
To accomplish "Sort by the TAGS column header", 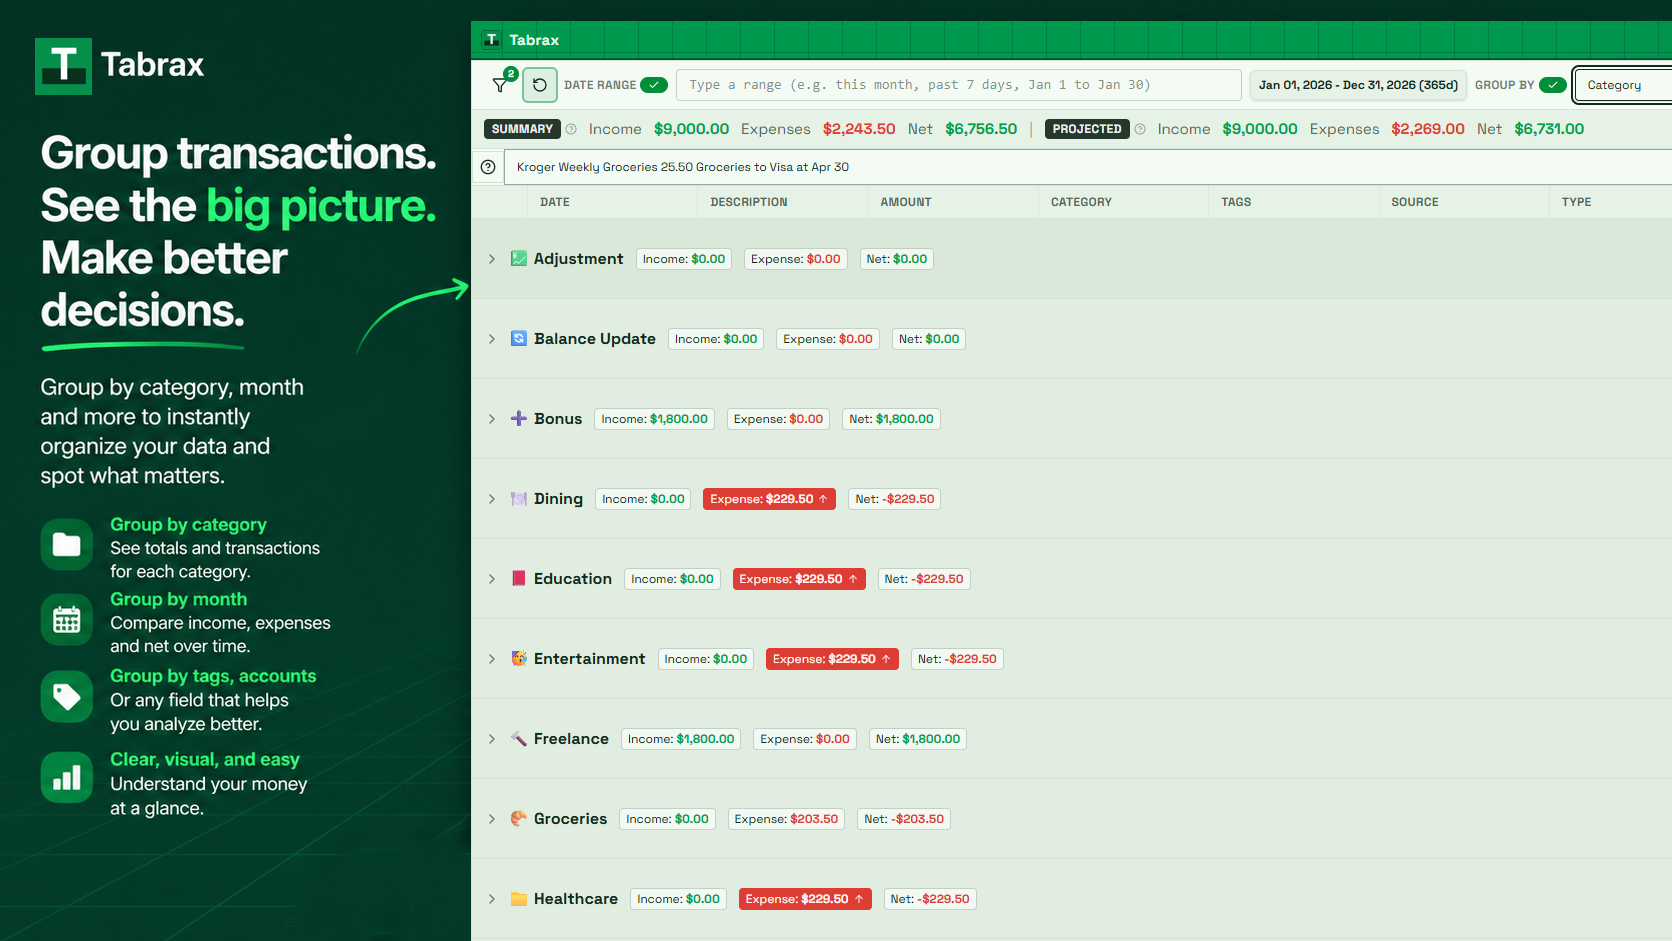I will click(x=1236, y=202).
